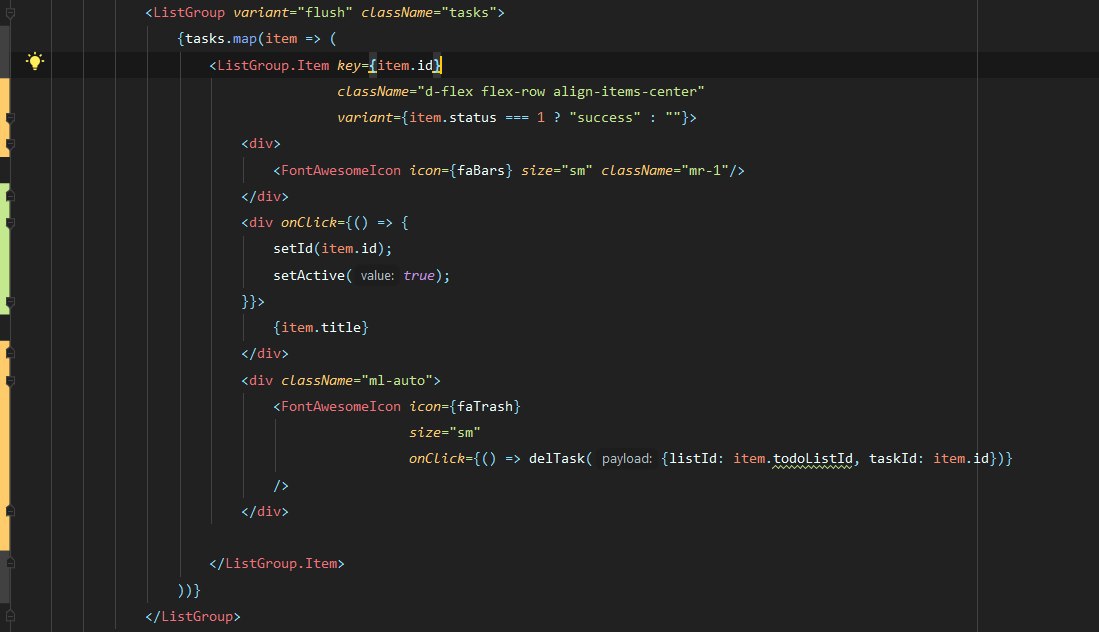Click the green change marker beside setId line
The height and width of the screenshot is (632, 1099).
click(4, 249)
